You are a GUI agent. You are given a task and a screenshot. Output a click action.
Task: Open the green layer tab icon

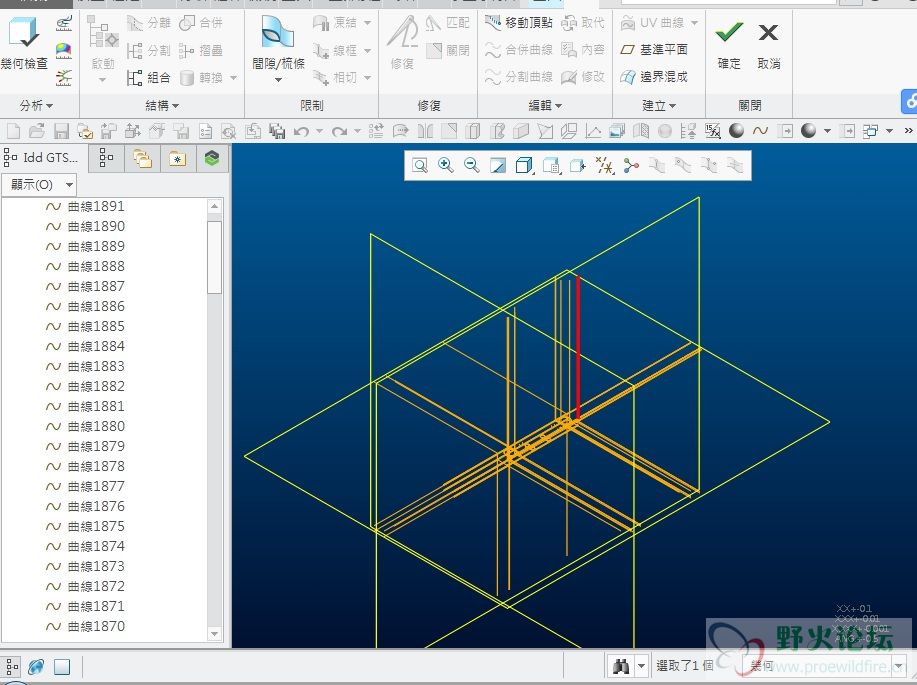click(212, 158)
